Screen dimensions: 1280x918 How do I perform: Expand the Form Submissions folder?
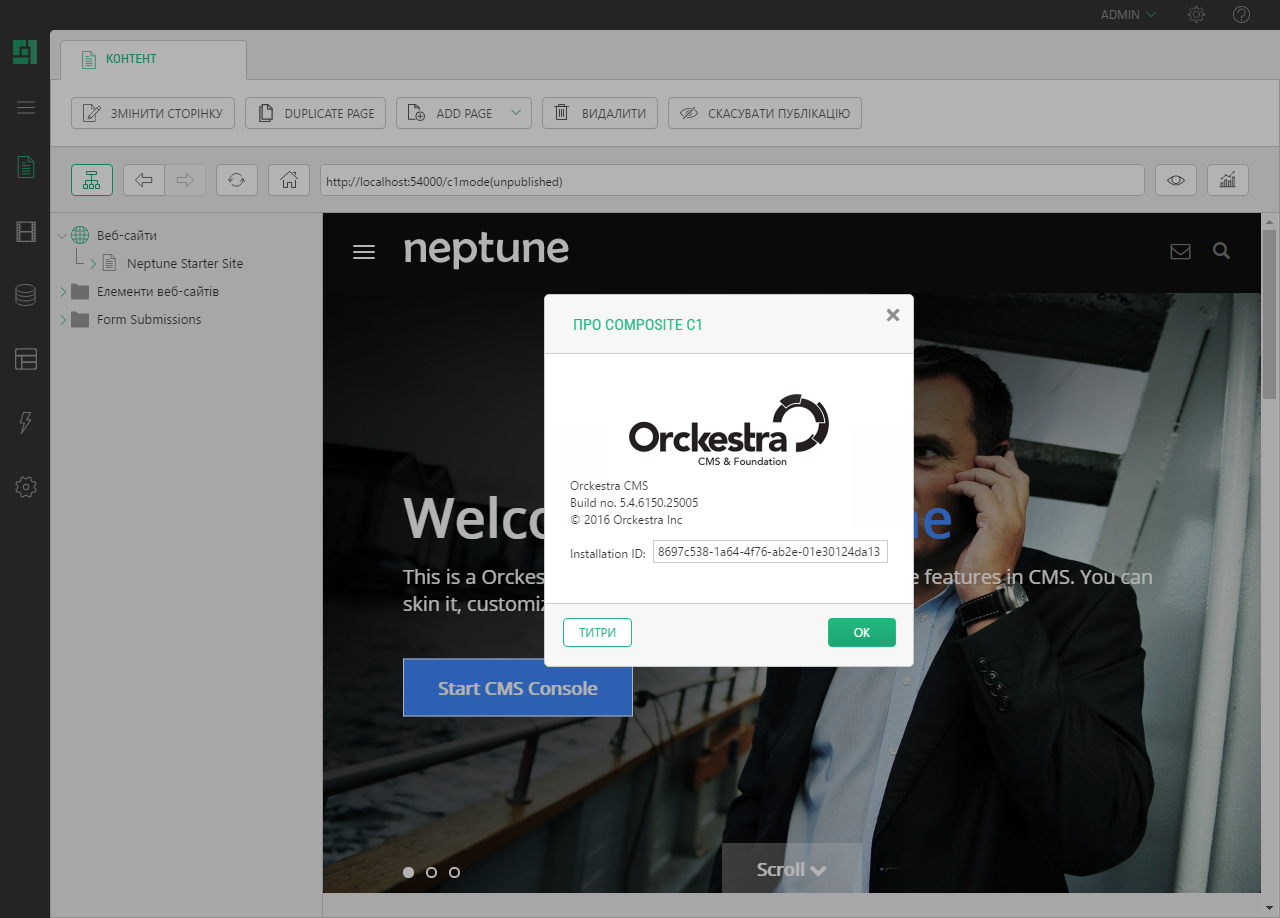pyautogui.click(x=63, y=320)
